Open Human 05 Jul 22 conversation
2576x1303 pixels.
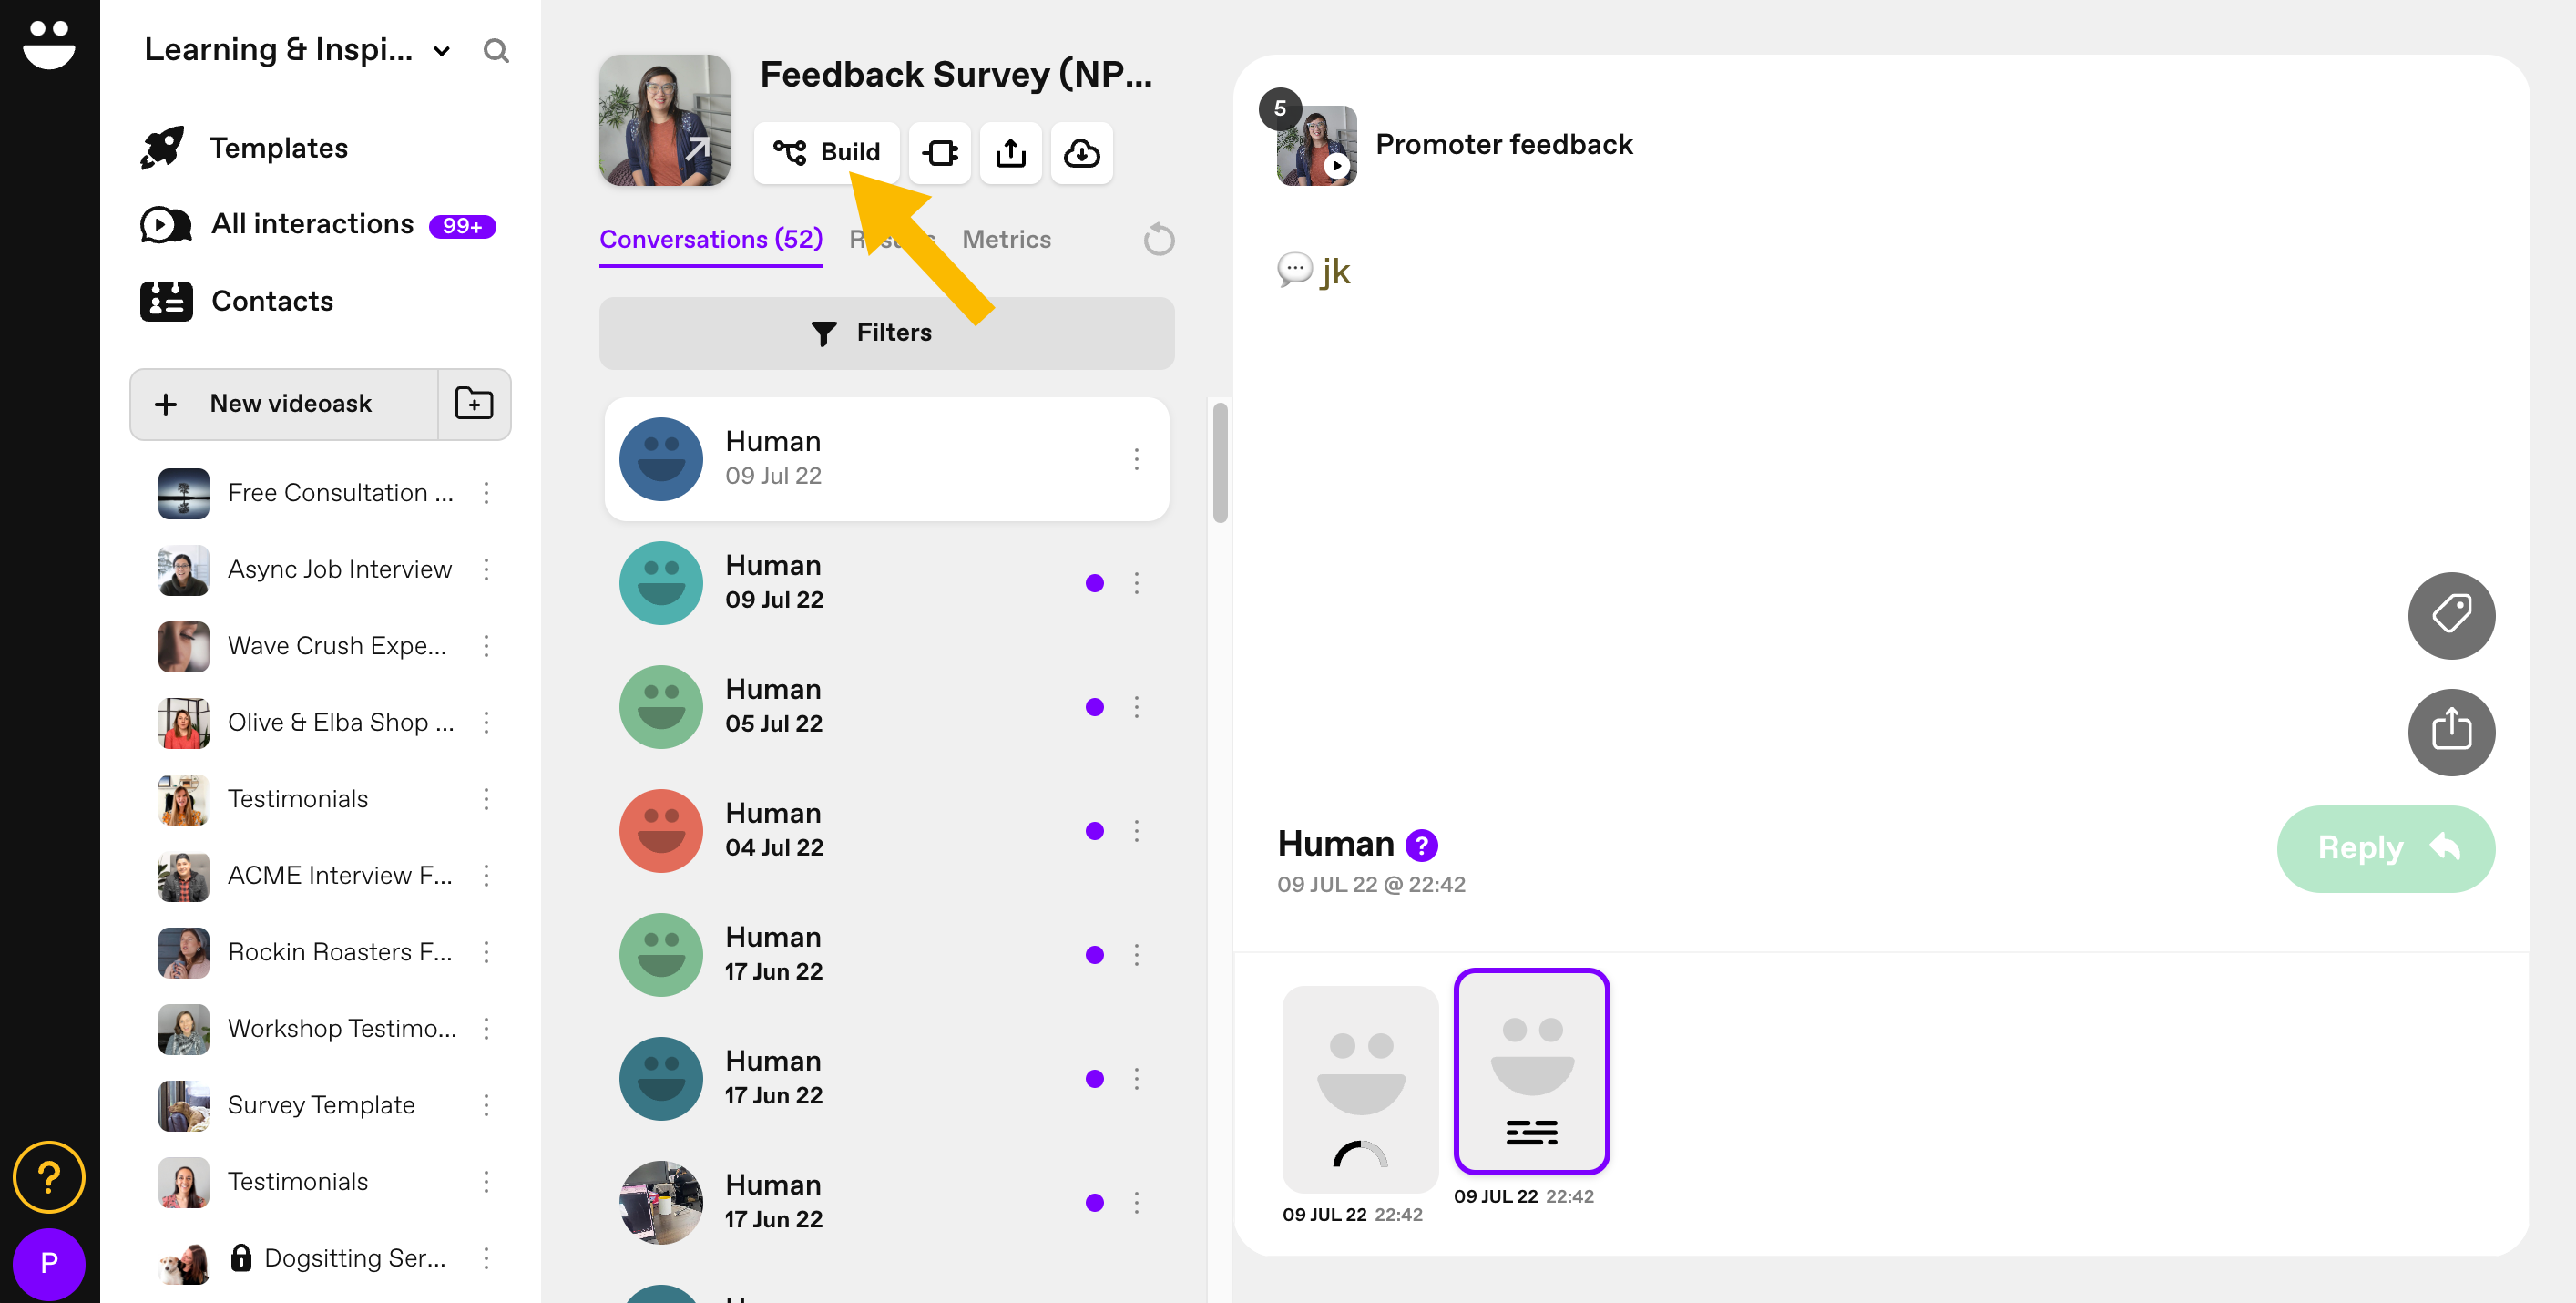pos(886,707)
